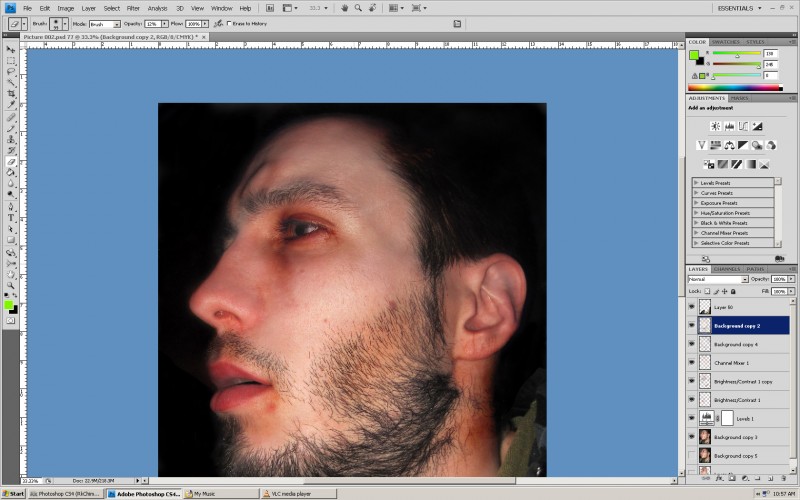Hide the Brightness/Contrast 1 copy layer

(x=691, y=381)
